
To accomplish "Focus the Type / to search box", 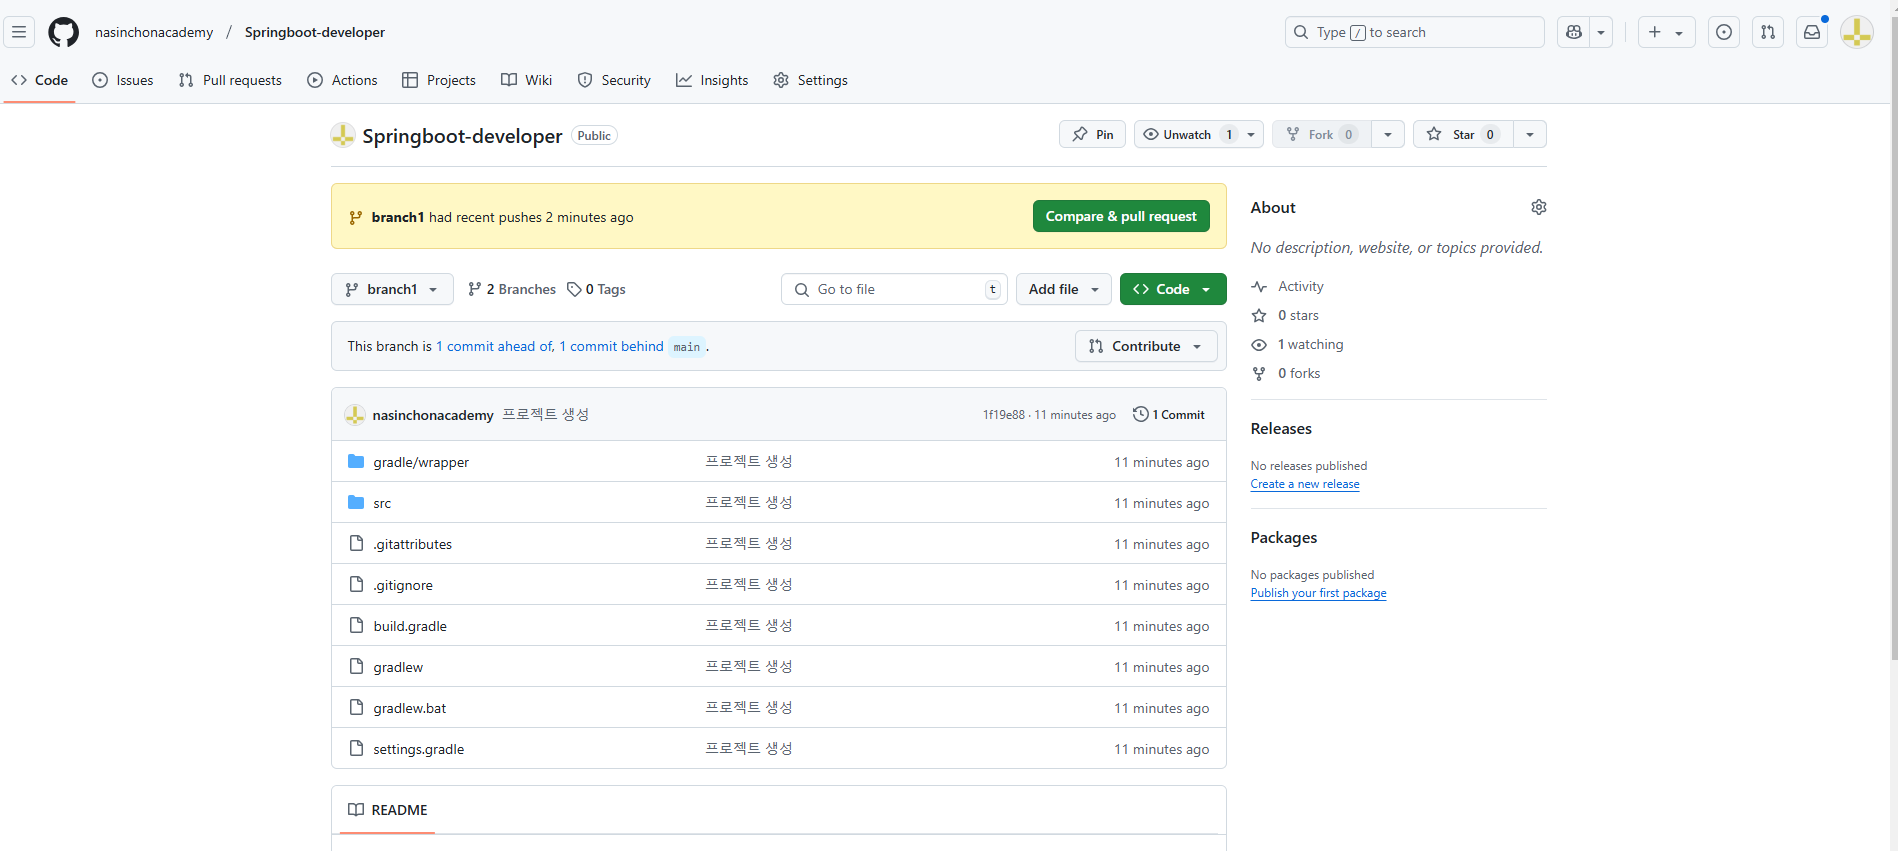I will [x=1414, y=32].
